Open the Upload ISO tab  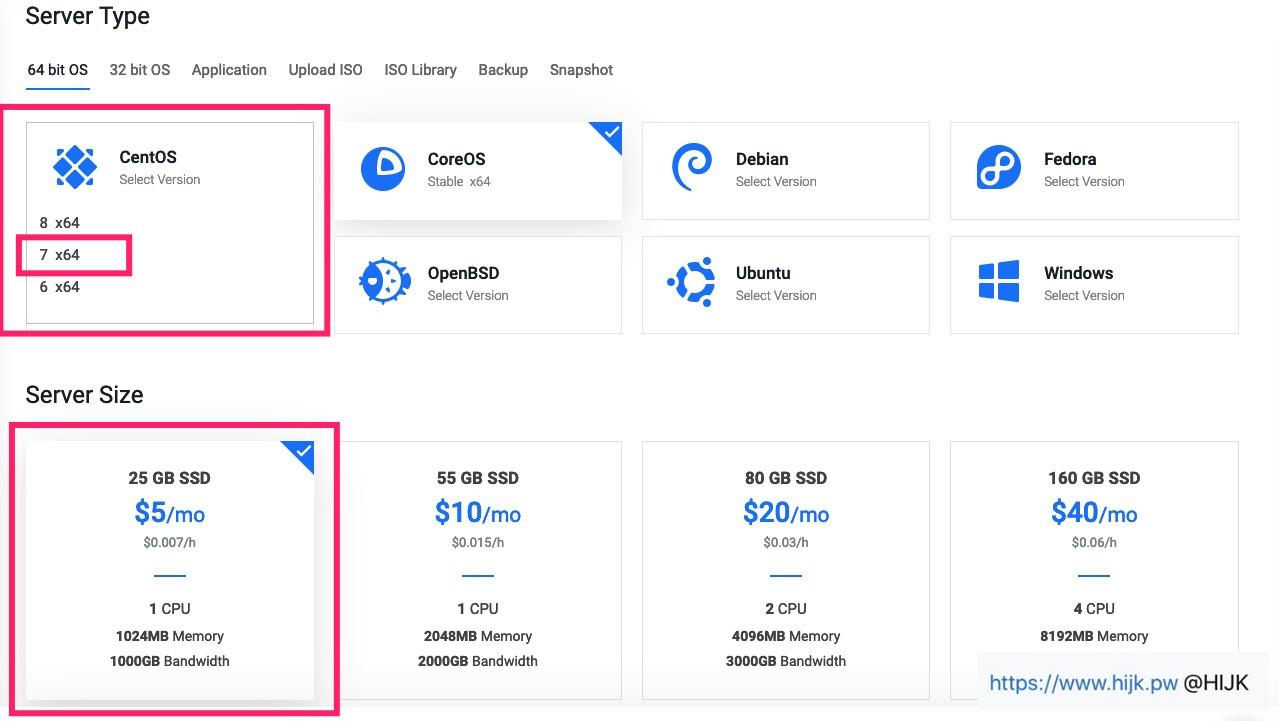[325, 70]
